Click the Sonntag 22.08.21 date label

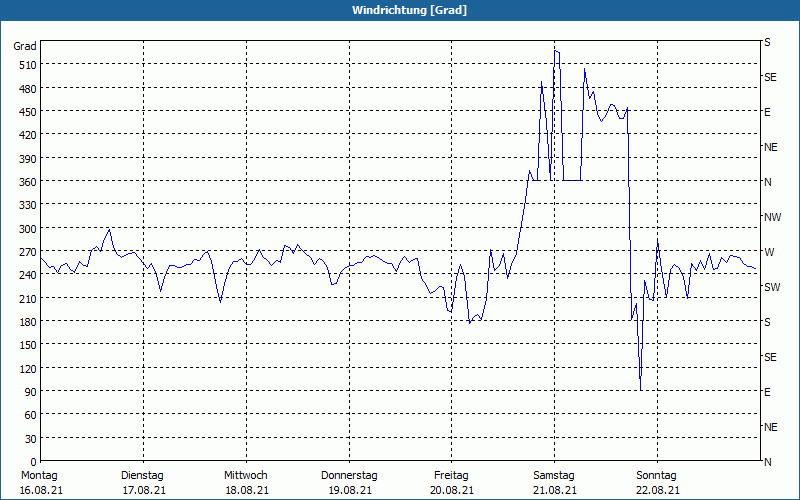(657, 482)
